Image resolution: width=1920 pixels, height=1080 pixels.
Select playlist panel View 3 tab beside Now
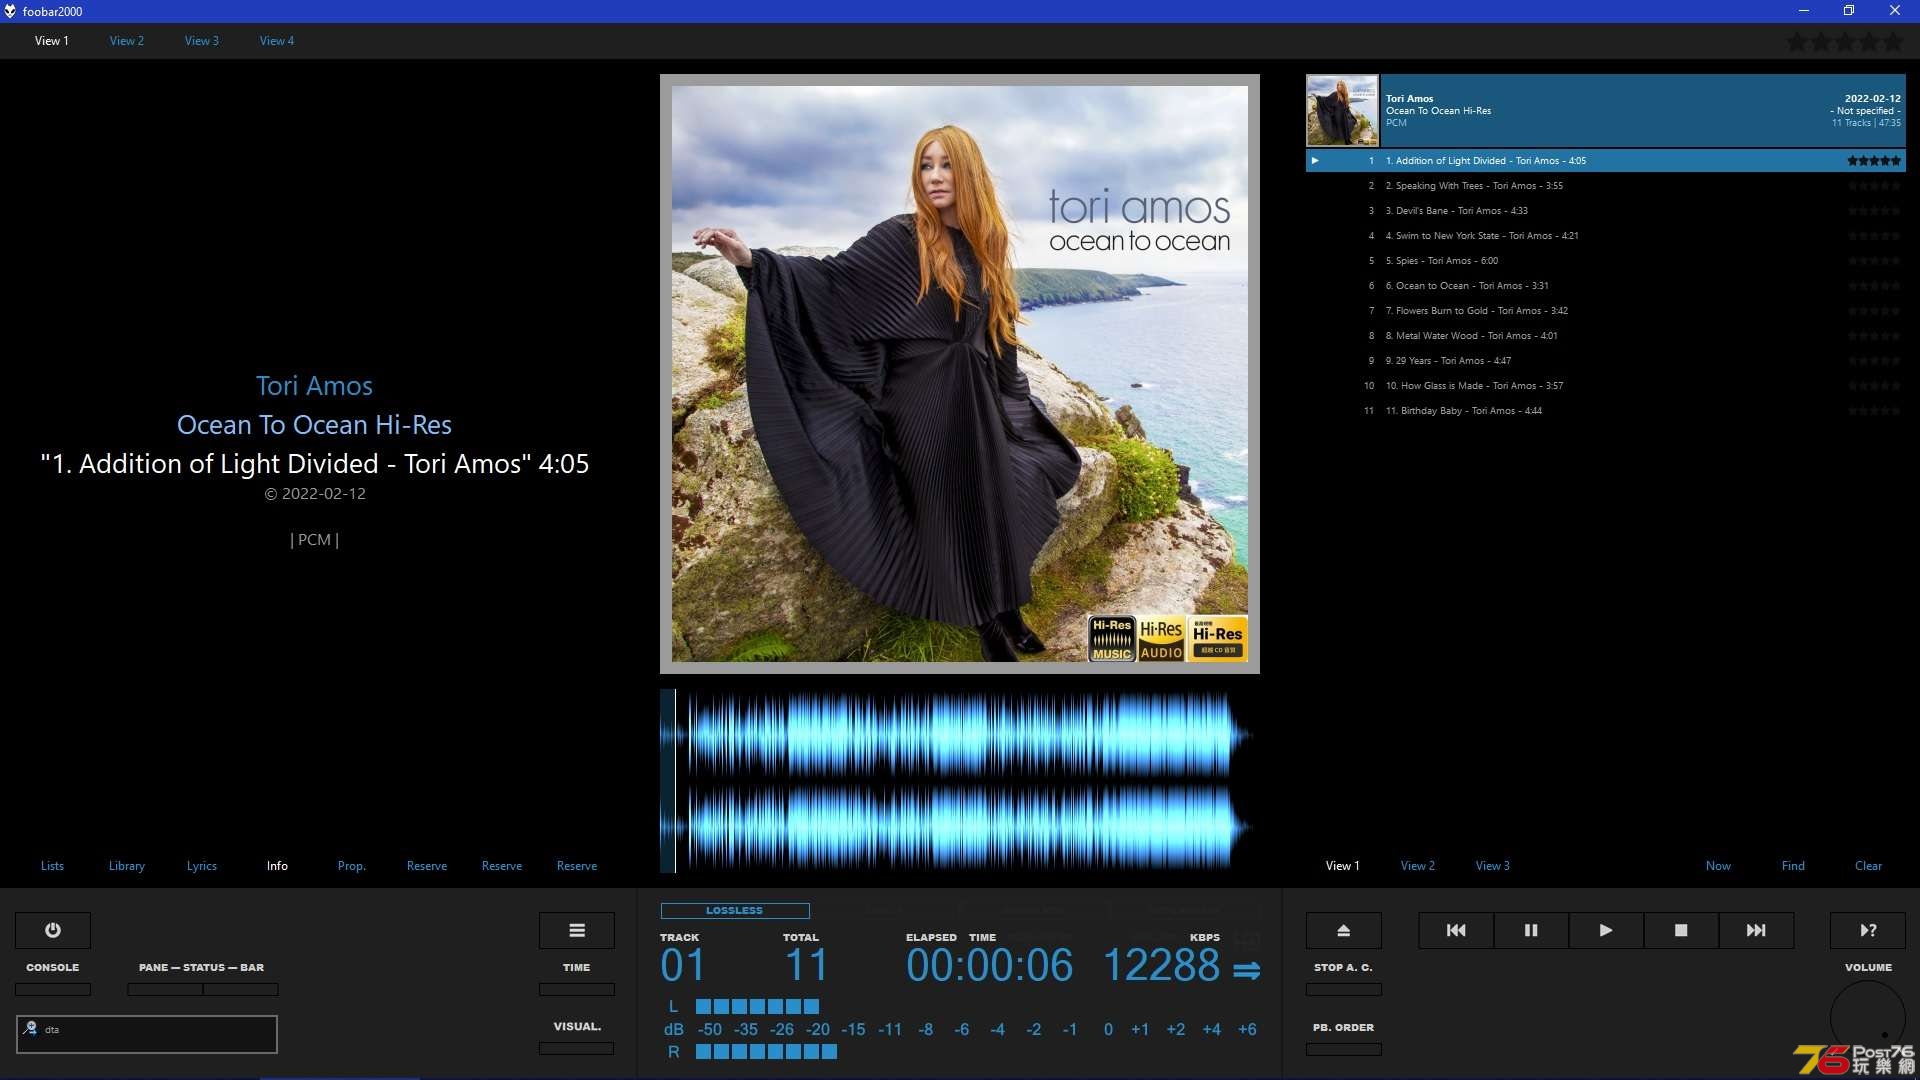[1493, 866]
